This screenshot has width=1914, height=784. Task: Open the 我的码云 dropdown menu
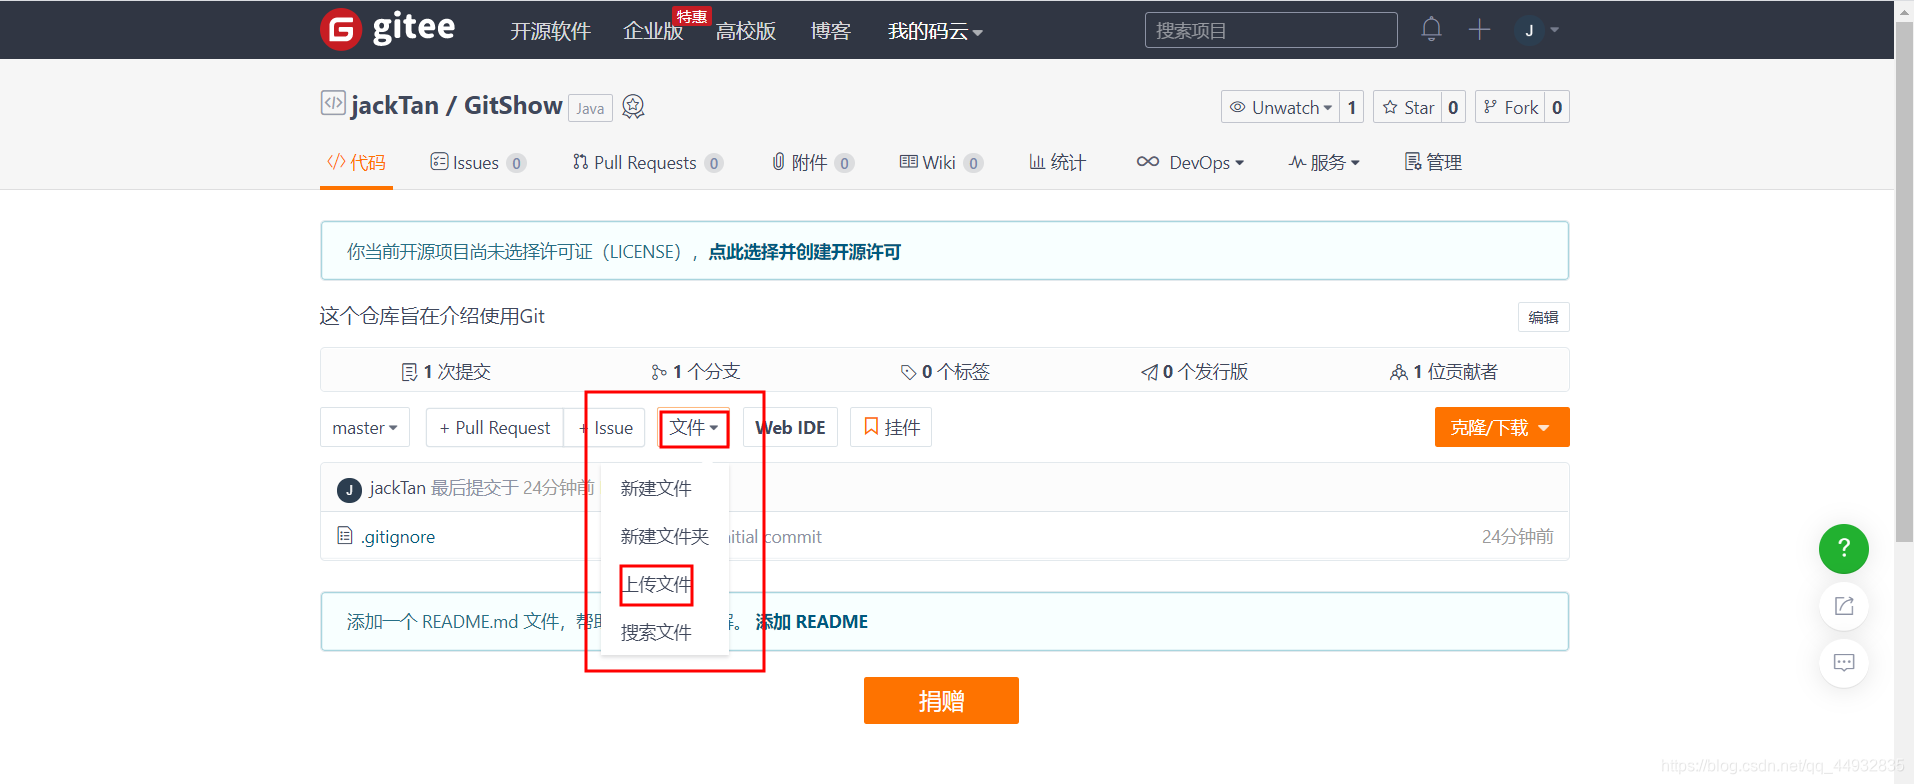[x=935, y=32]
